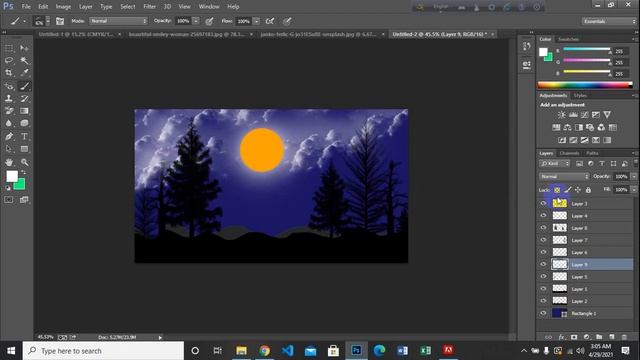
Task: Hide the Layer 7 layer
Action: (543, 240)
